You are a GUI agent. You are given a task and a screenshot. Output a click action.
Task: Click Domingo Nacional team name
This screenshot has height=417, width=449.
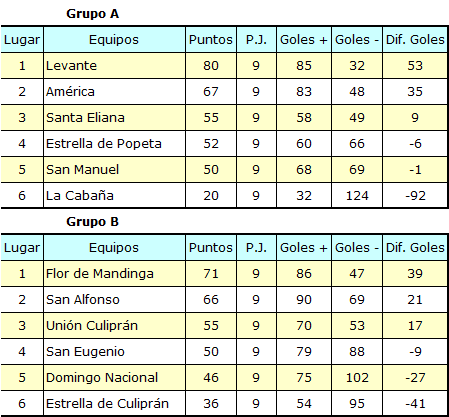click(102, 378)
